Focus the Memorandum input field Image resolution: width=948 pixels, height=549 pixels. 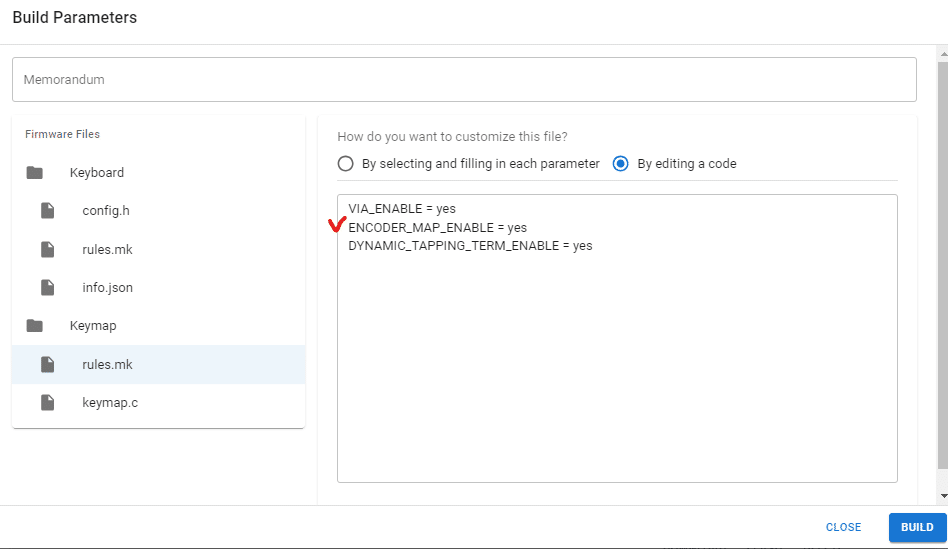[464, 79]
